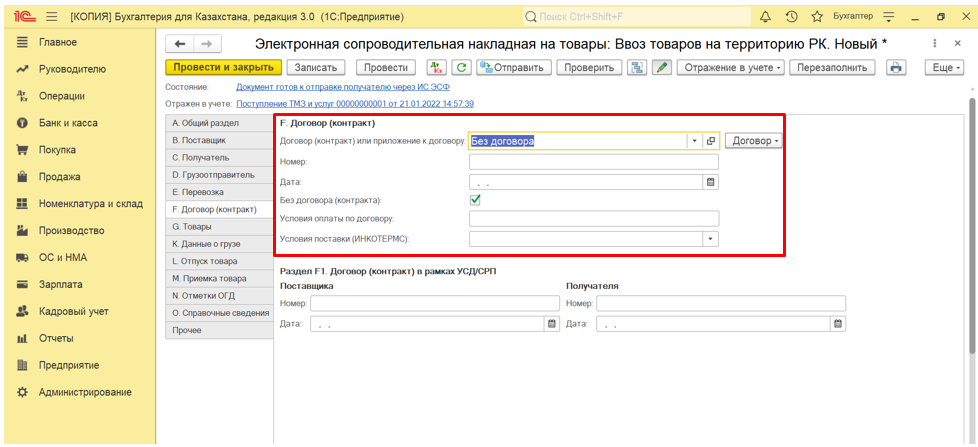Open the Отражение в учете dropdown
The width and height of the screenshot is (978, 447).
click(x=730, y=67)
